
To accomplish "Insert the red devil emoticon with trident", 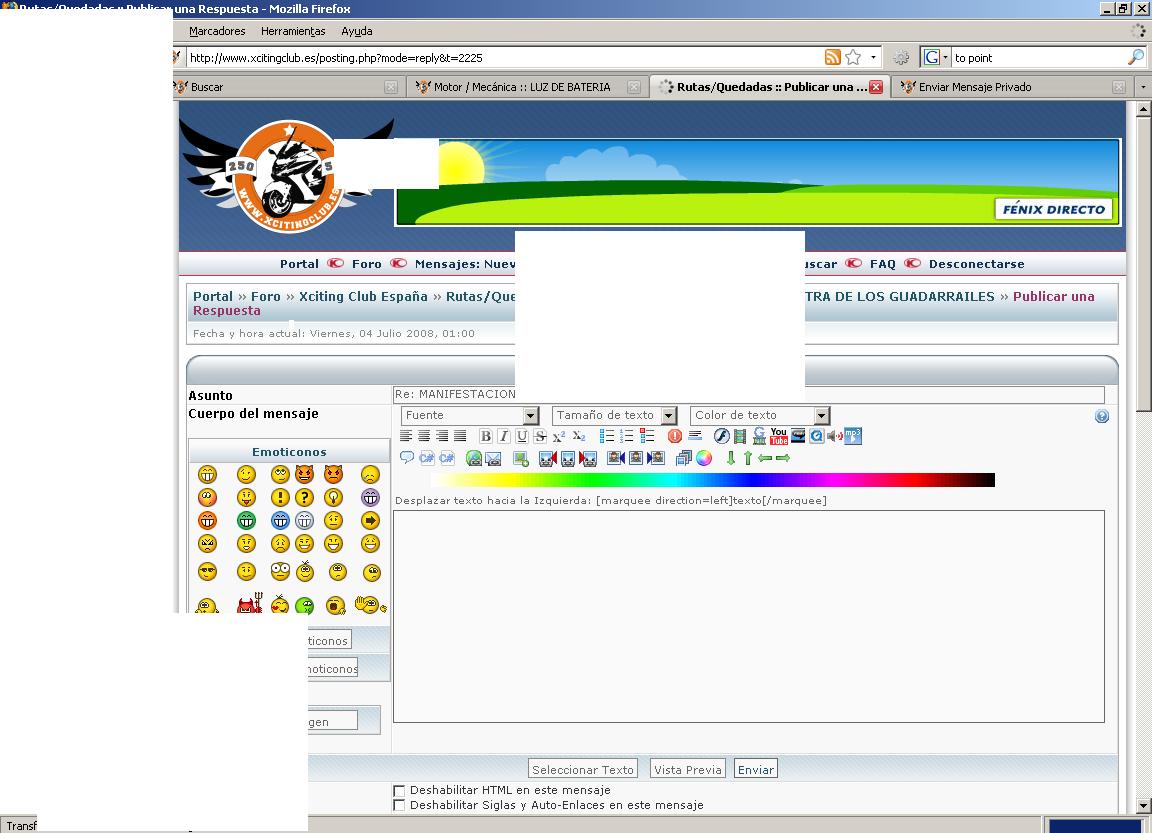I will point(249,604).
